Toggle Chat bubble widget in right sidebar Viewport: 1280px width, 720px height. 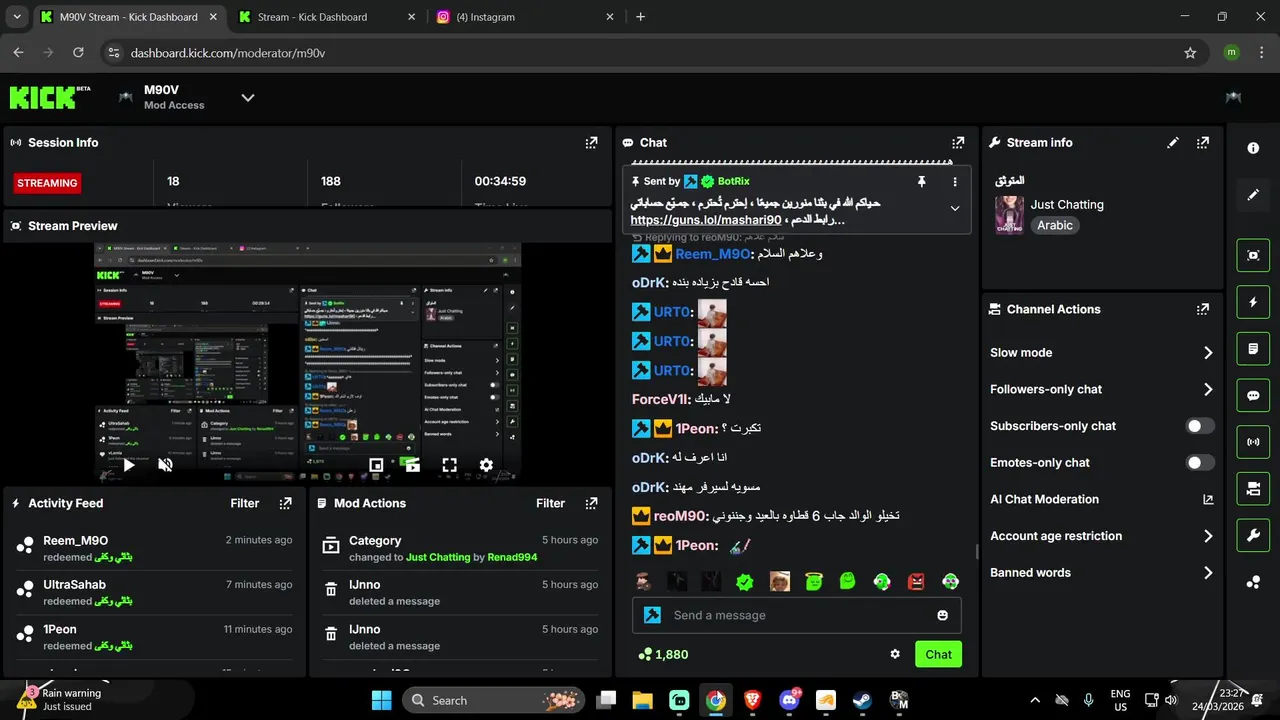click(x=1253, y=395)
